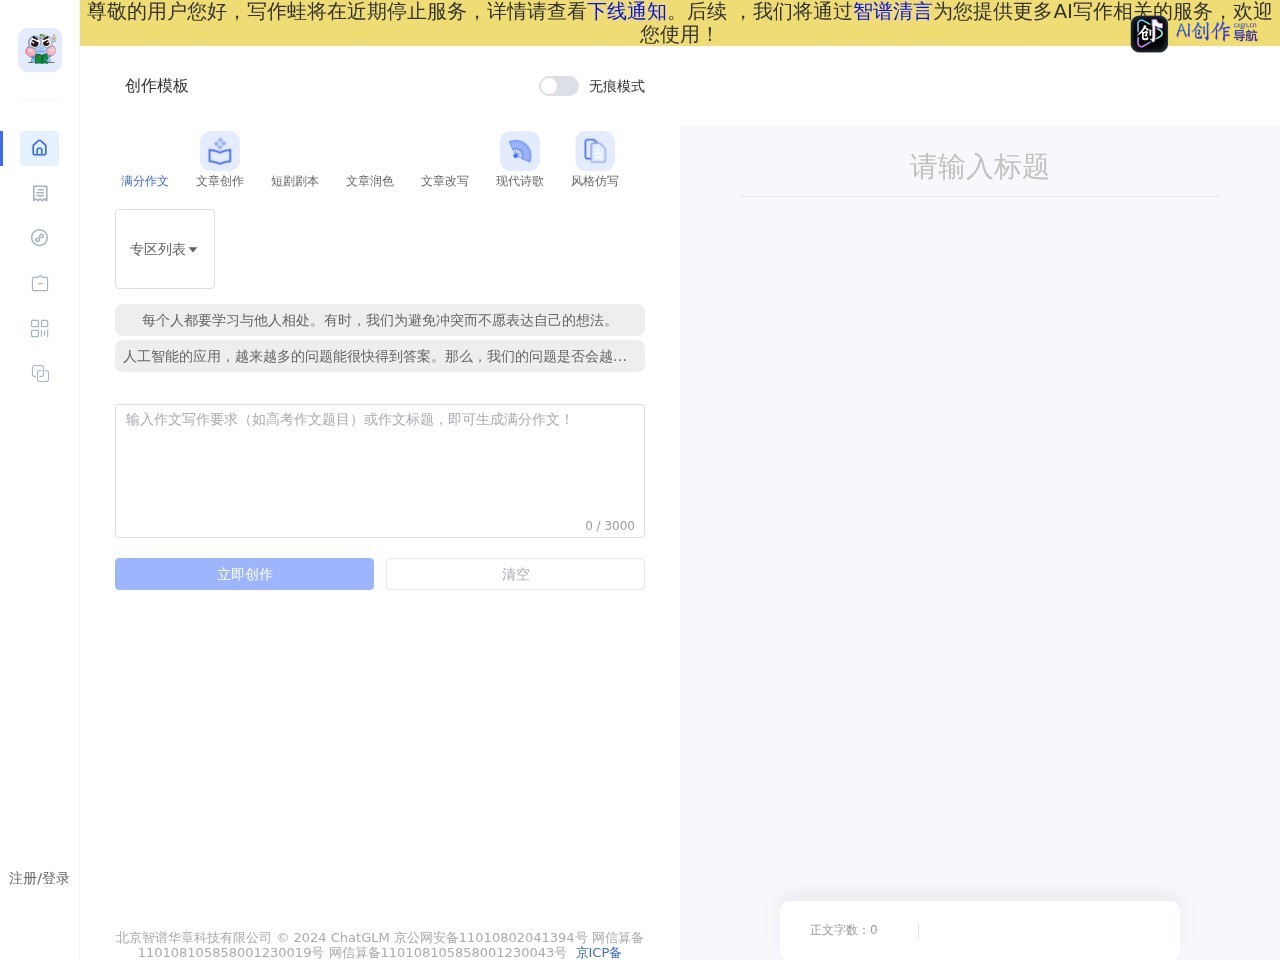The width and height of the screenshot is (1280, 960).
Task: Open the 京ICP备 footer link
Action: 598,952
